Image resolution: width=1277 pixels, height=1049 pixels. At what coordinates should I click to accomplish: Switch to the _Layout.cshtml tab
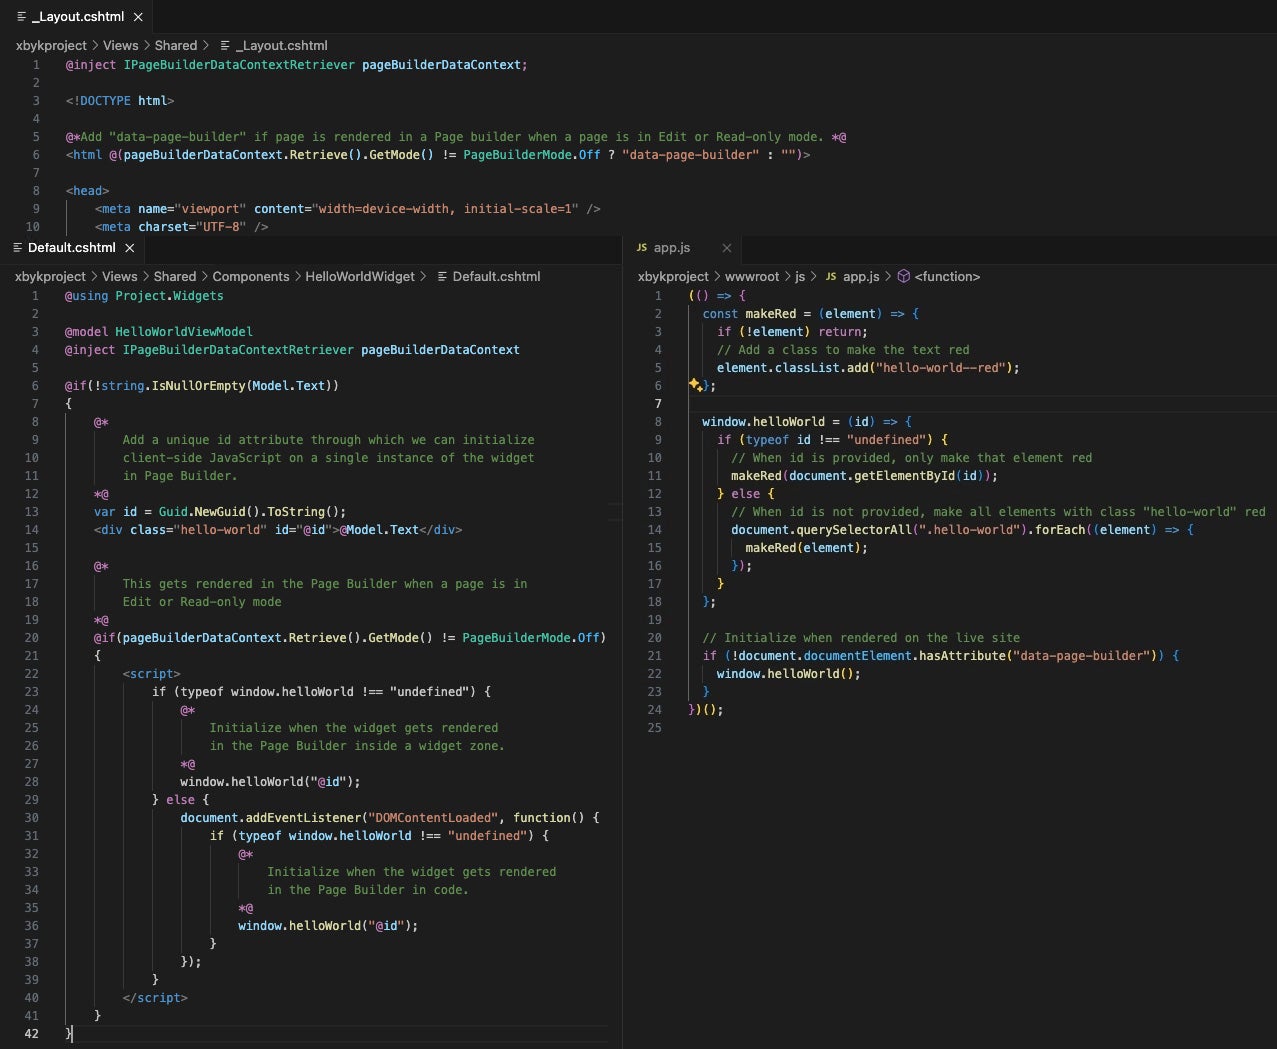pos(76,17)
